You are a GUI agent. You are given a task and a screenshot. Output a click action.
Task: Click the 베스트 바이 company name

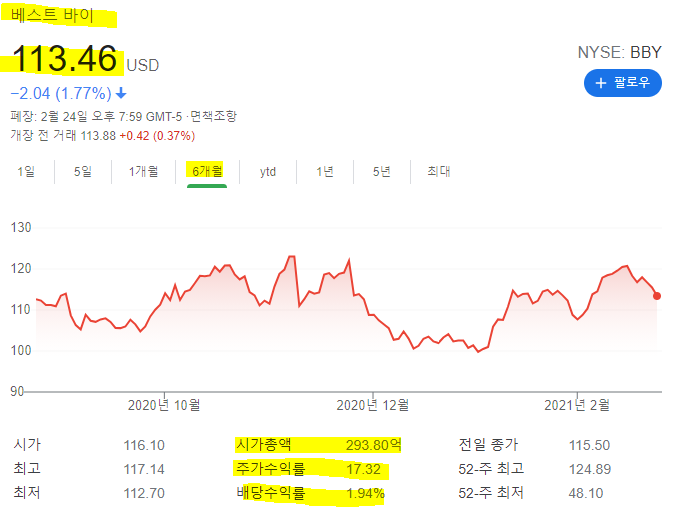coord(52,15)
